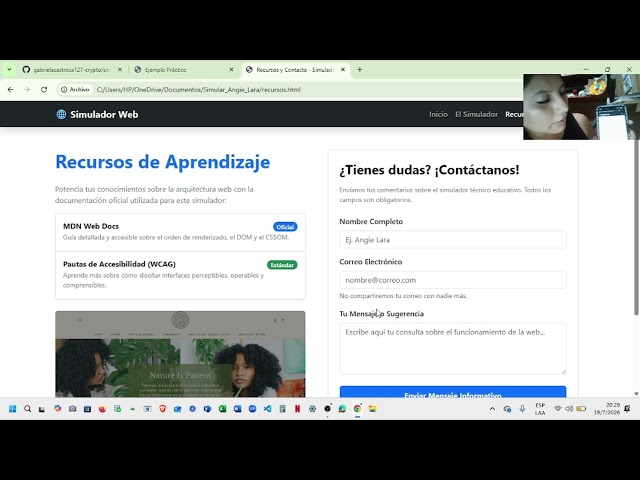
Task: Click the Simulador Web brand title
Action: 104,114
